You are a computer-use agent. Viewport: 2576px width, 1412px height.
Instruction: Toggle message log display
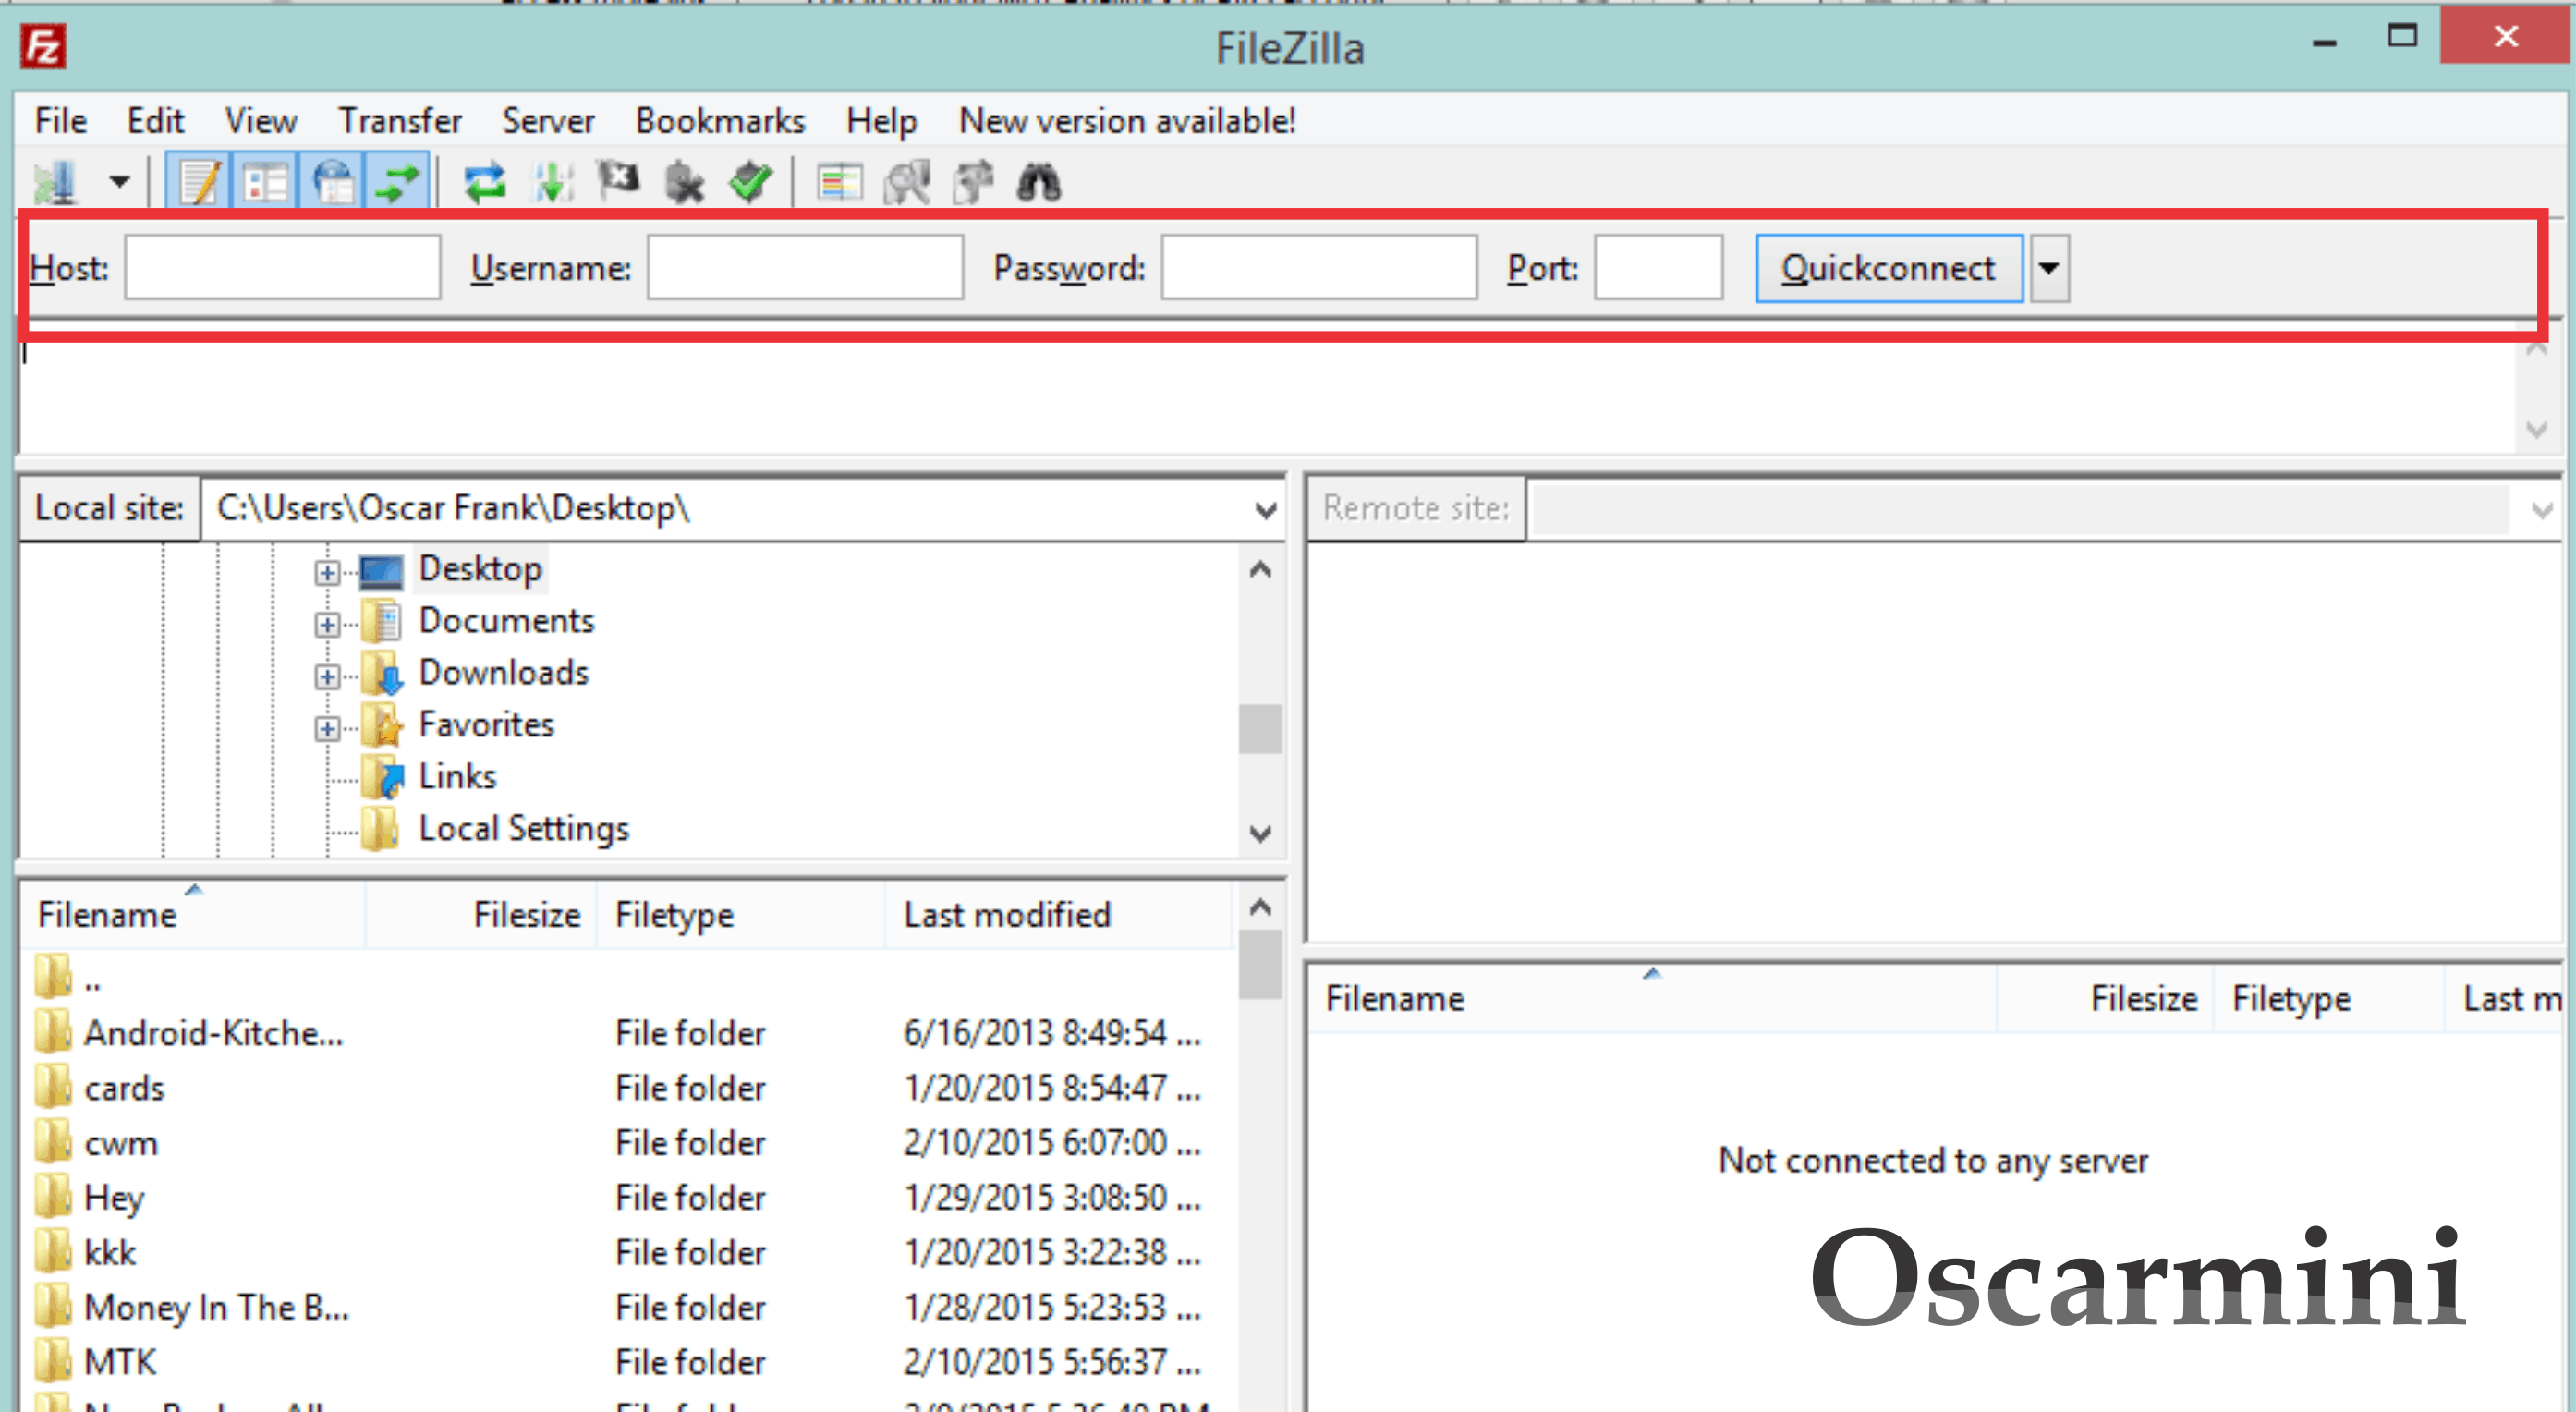click(198, 182)
